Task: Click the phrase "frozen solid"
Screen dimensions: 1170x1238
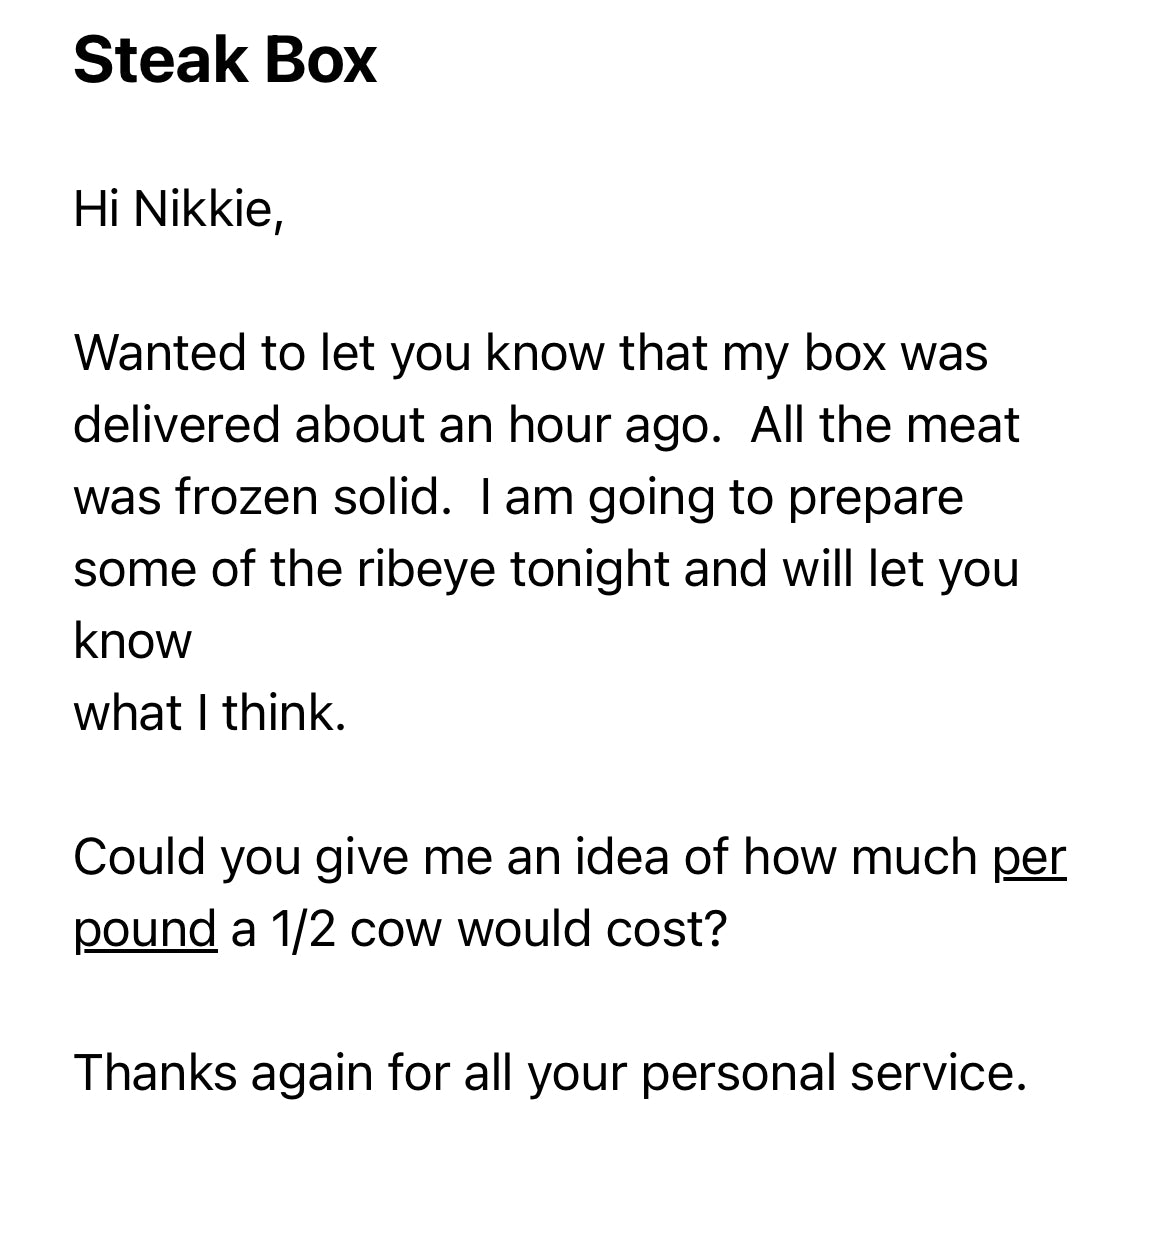Action: tap(312, 497)
